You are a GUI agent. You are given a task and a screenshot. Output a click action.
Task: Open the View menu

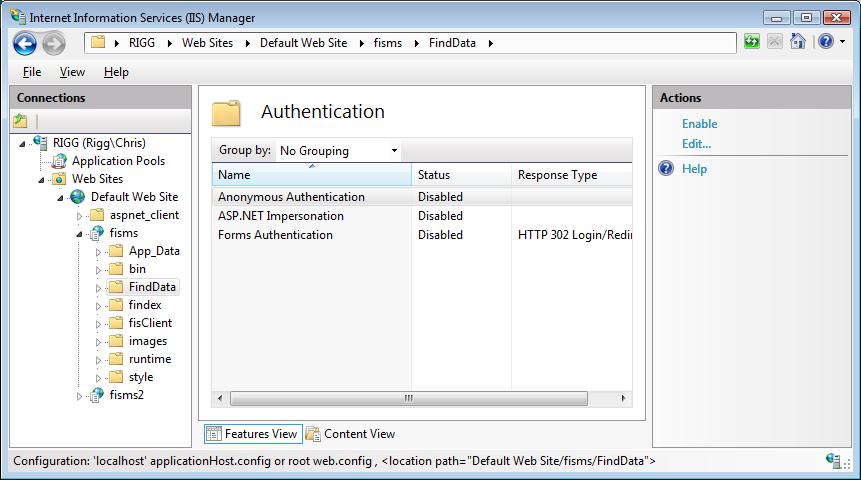[x=72, y=72]
